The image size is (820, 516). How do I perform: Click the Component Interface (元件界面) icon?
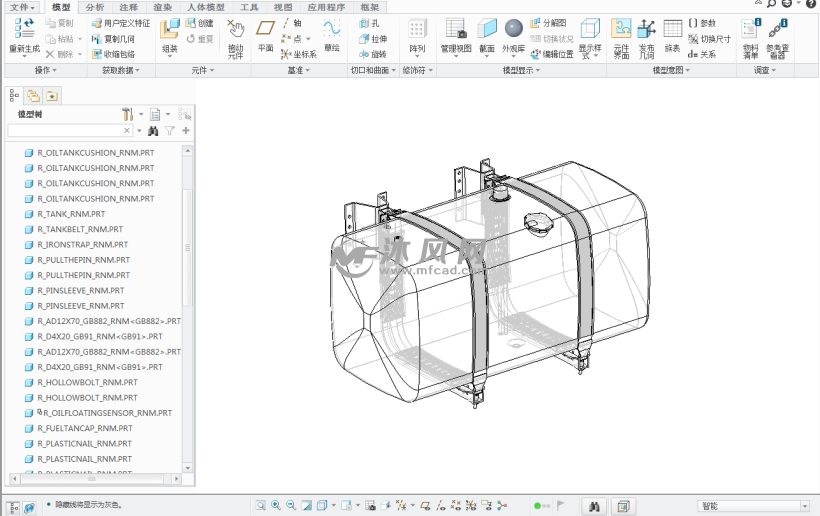pyautogui.click(x=621, y=29)
